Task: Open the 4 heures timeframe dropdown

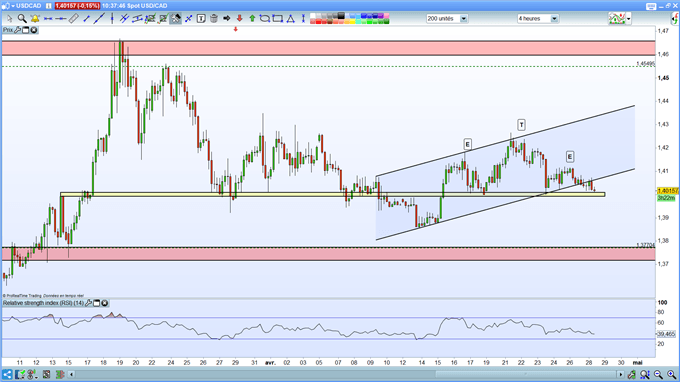Action: [554, 19]
